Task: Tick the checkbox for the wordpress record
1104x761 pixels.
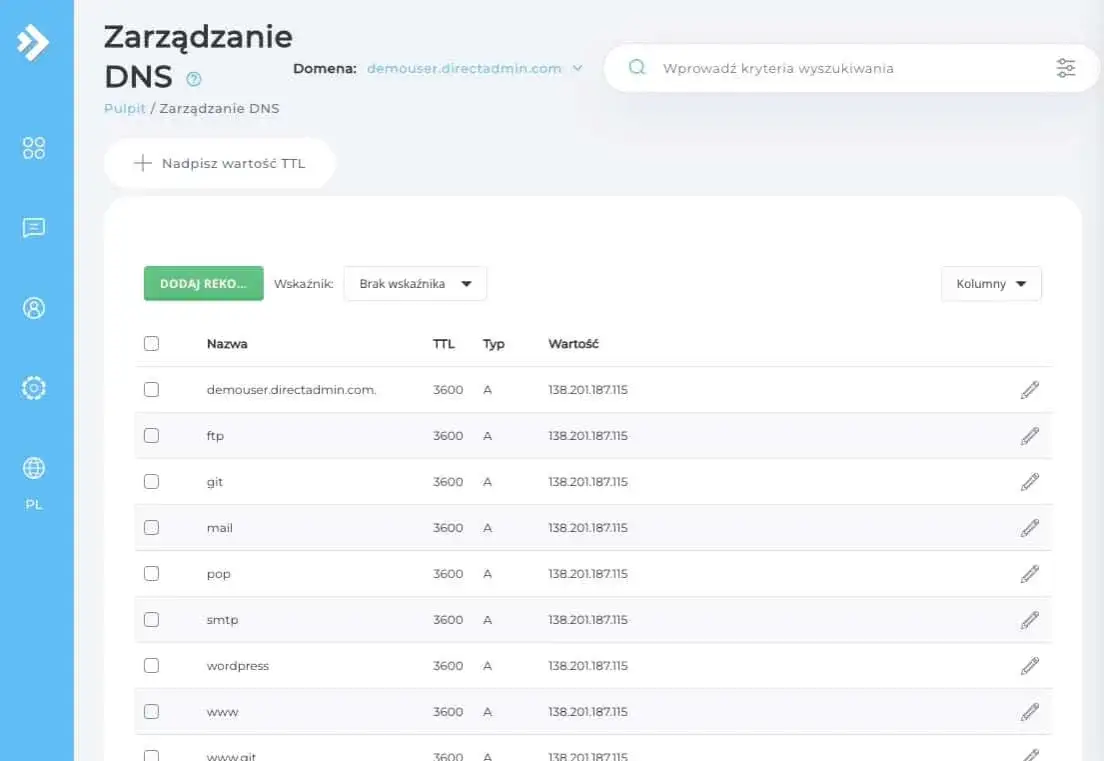Action: click(151, 665)
